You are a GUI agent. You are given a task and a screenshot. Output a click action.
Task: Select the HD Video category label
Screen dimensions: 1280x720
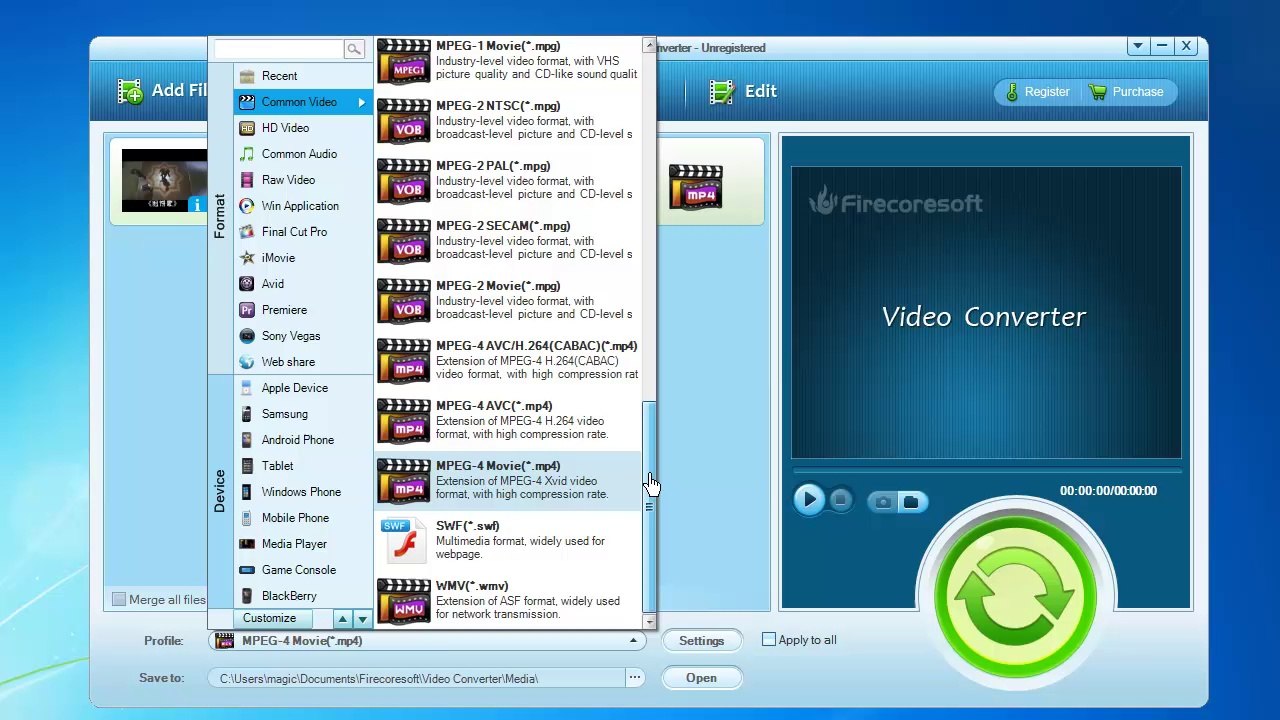[x=285, y=128]
